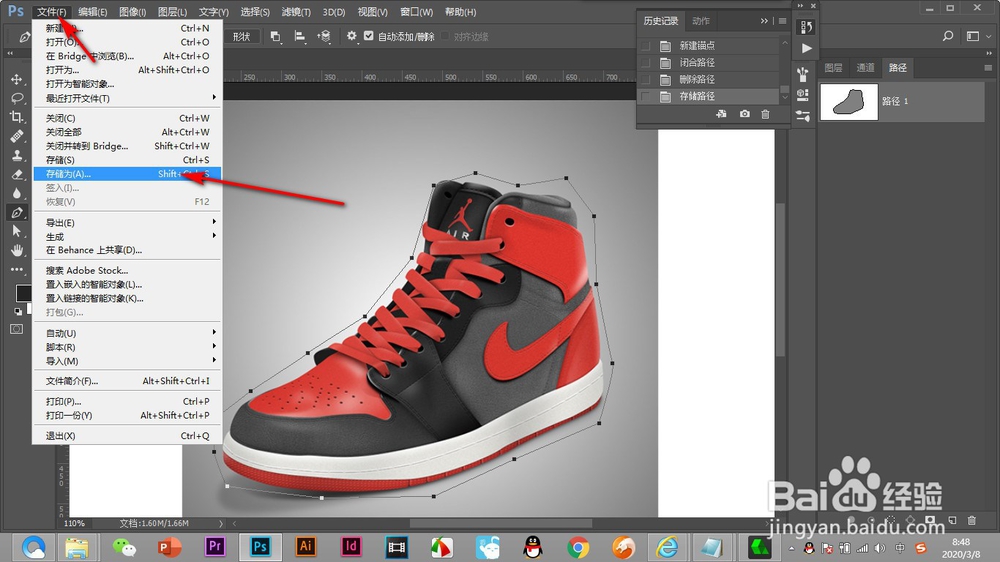1000x562 pixels.
Task: Create new snapshot camera icon
Action: tap(744, 114)
